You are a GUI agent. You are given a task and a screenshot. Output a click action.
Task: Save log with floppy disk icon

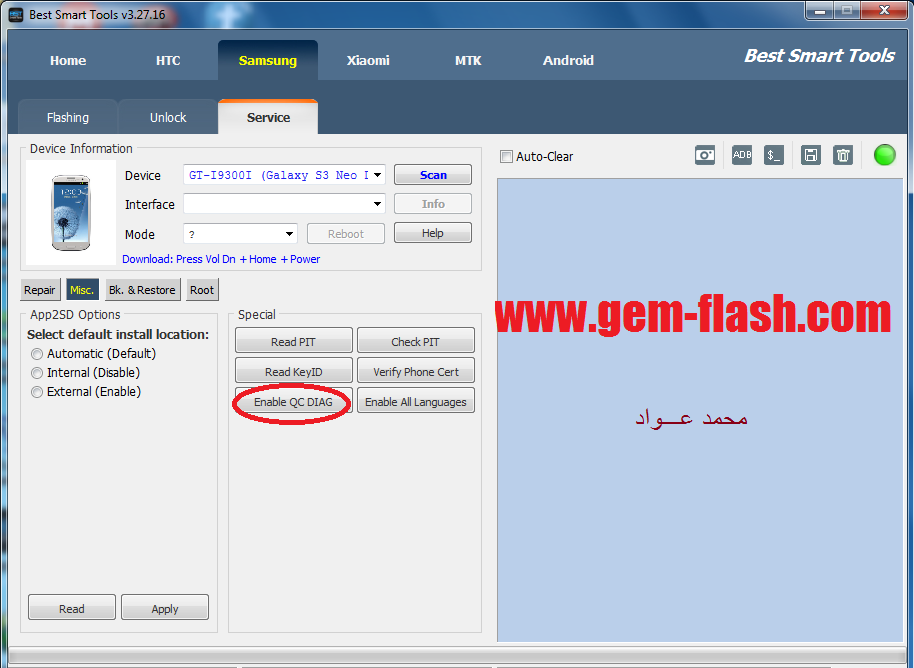(x=810, y=155)
